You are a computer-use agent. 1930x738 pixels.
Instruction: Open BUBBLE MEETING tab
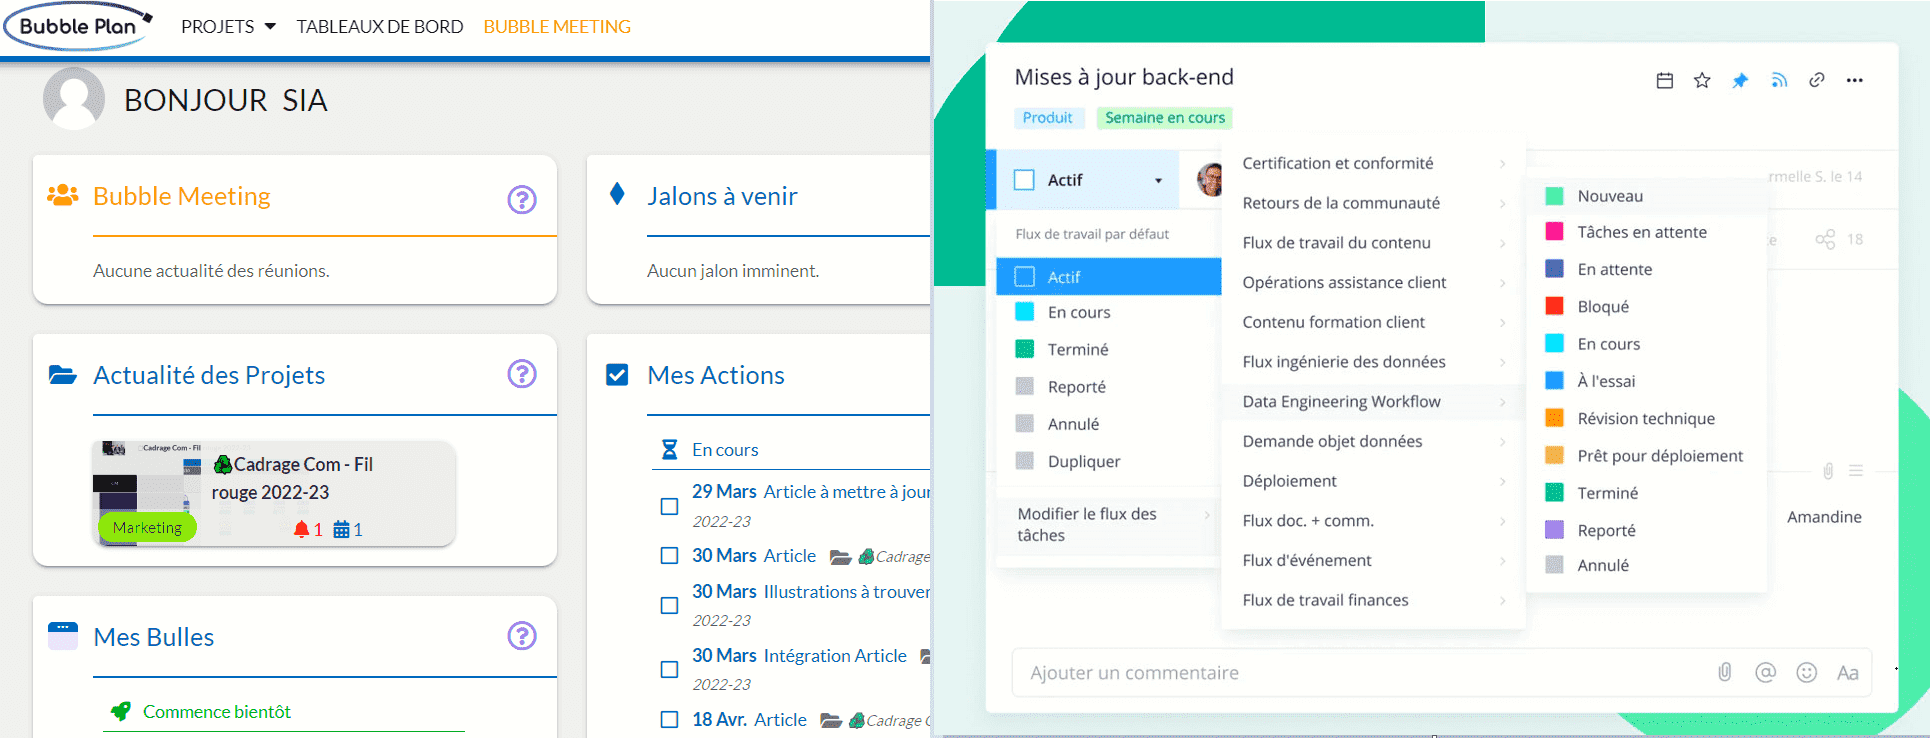[x=557, y=27]
